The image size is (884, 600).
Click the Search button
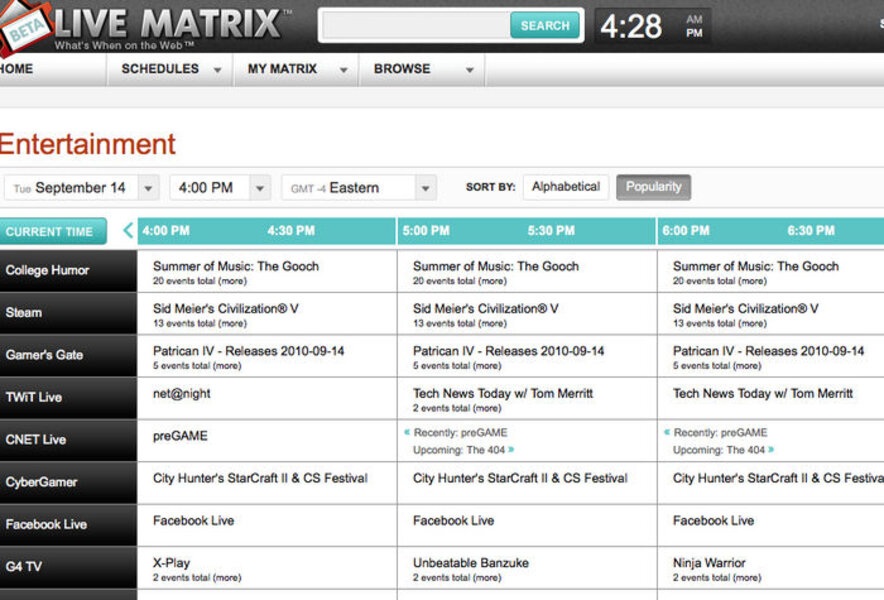coord(545,26)
